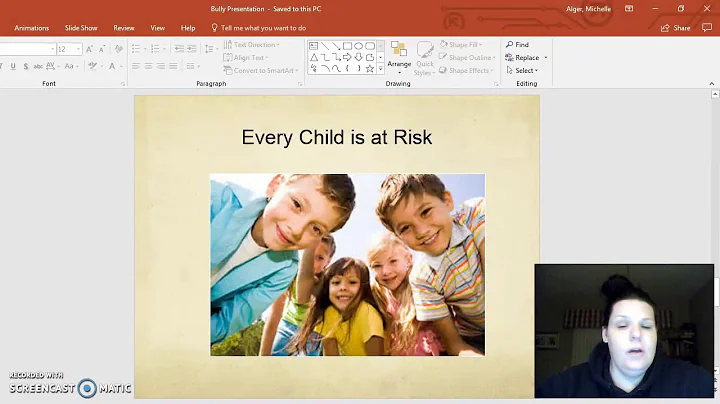The height and width of the screenshot is (404, 720).
Task: Select the Triangle shape
Action: [x=314, y=57]
